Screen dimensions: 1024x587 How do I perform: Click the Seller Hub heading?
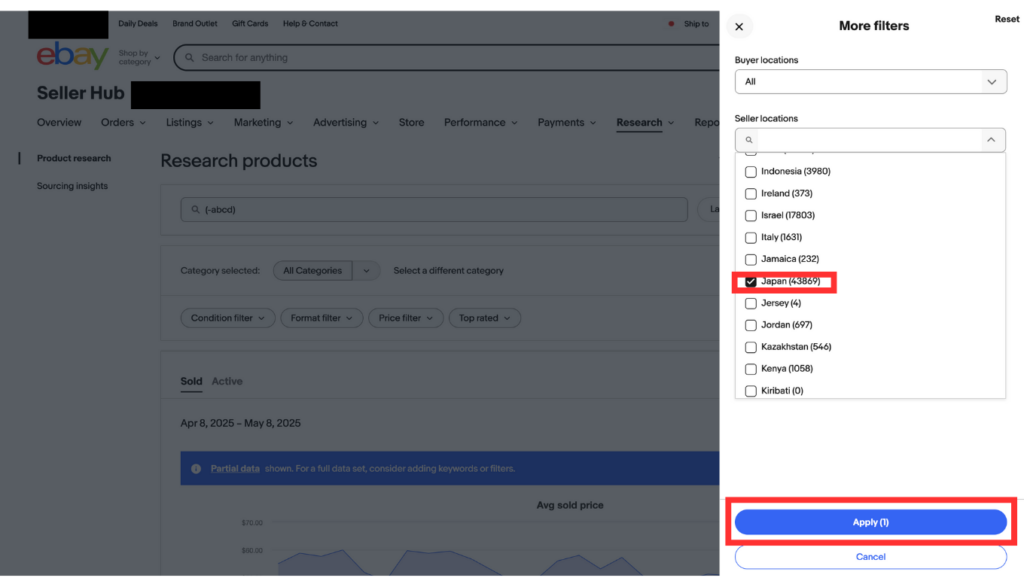pyautogui.click(x=80, y=93)
